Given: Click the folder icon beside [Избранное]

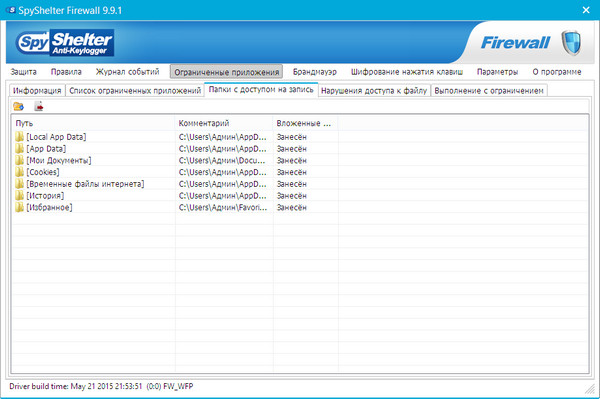Looking at the screenshot, I should (20, 208).
